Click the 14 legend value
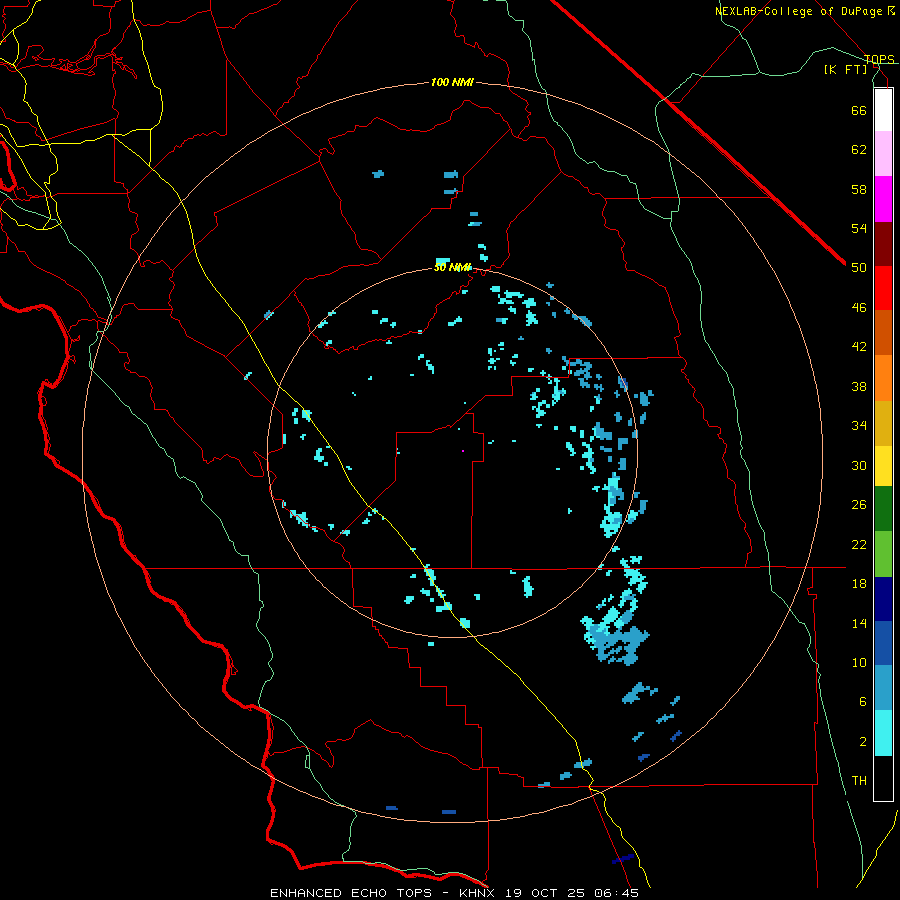Viewport: 900px width, 900px height. [x=859, y=623]
